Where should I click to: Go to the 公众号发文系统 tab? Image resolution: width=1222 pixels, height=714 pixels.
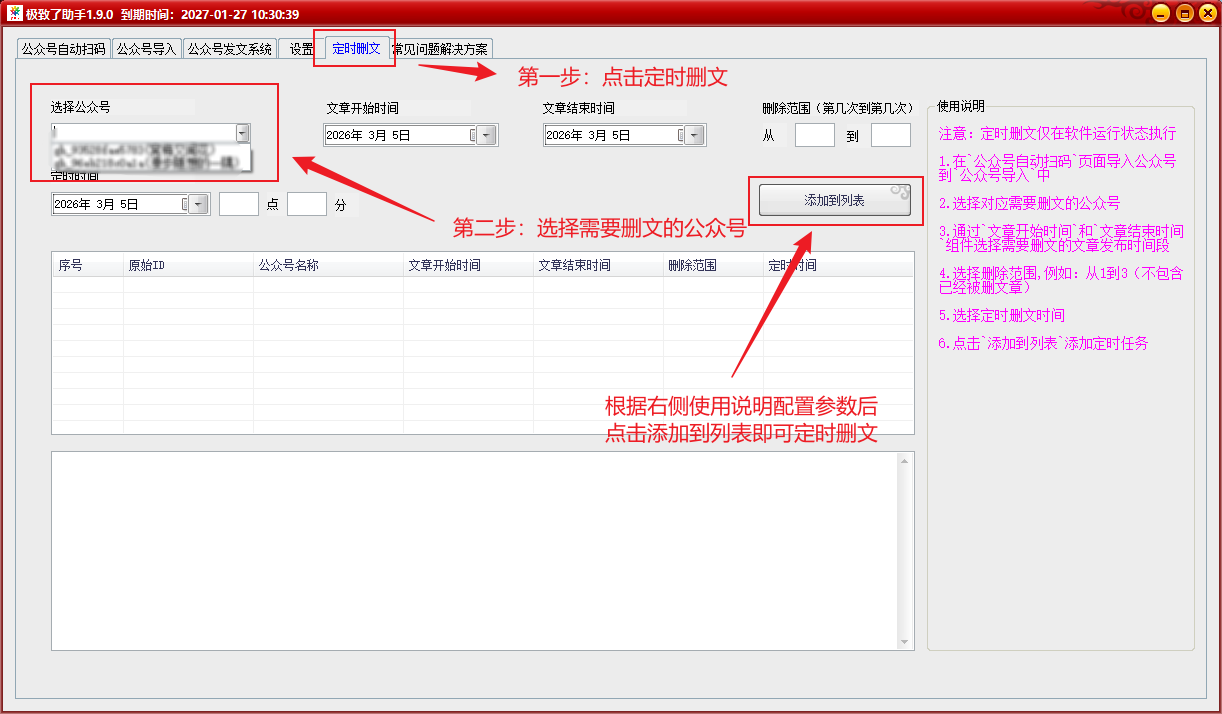(229, 49)
